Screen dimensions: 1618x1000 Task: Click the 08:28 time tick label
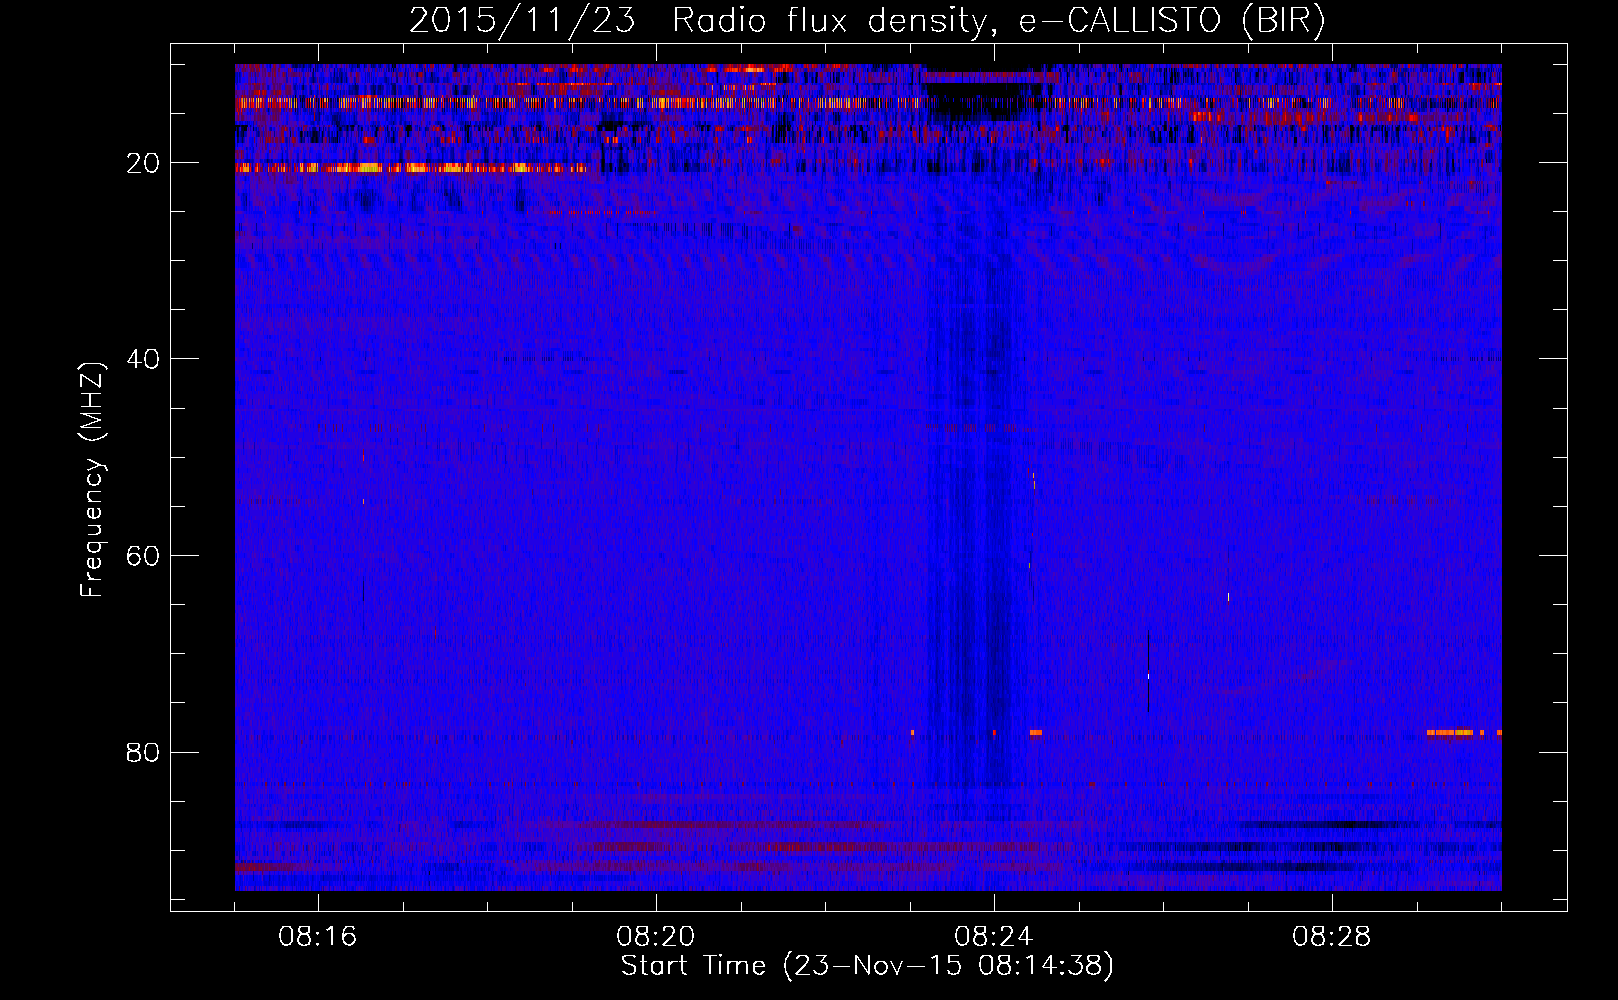pyautogui.click(x=1332, y=937)
